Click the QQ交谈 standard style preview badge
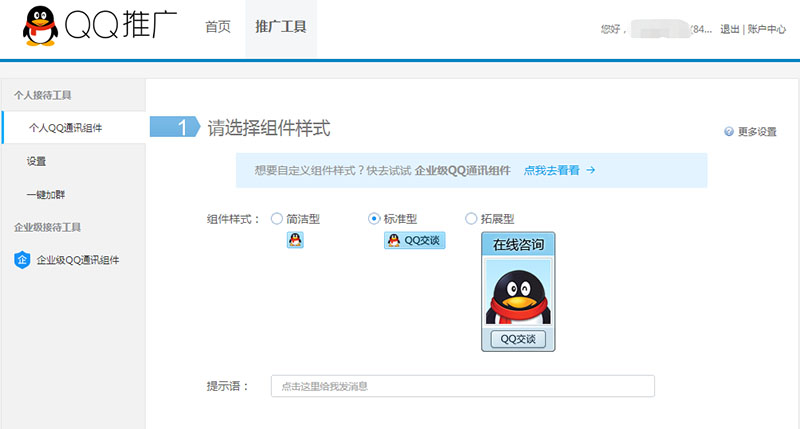 pyautogui.click(x=414, y=240)
